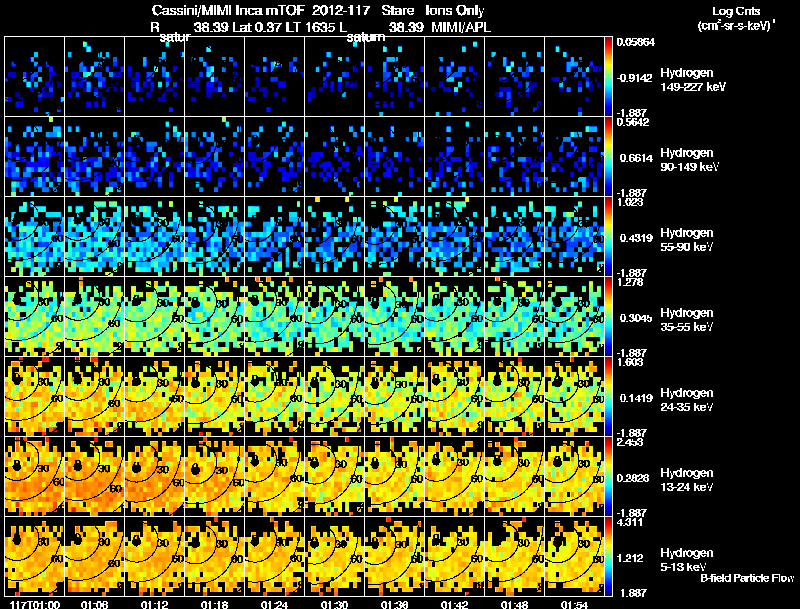Image resolution: width=800 pixels, height=609 pixels.
Task: Click the colorbar maximum value 0.05864
Action: click(635, 42)
